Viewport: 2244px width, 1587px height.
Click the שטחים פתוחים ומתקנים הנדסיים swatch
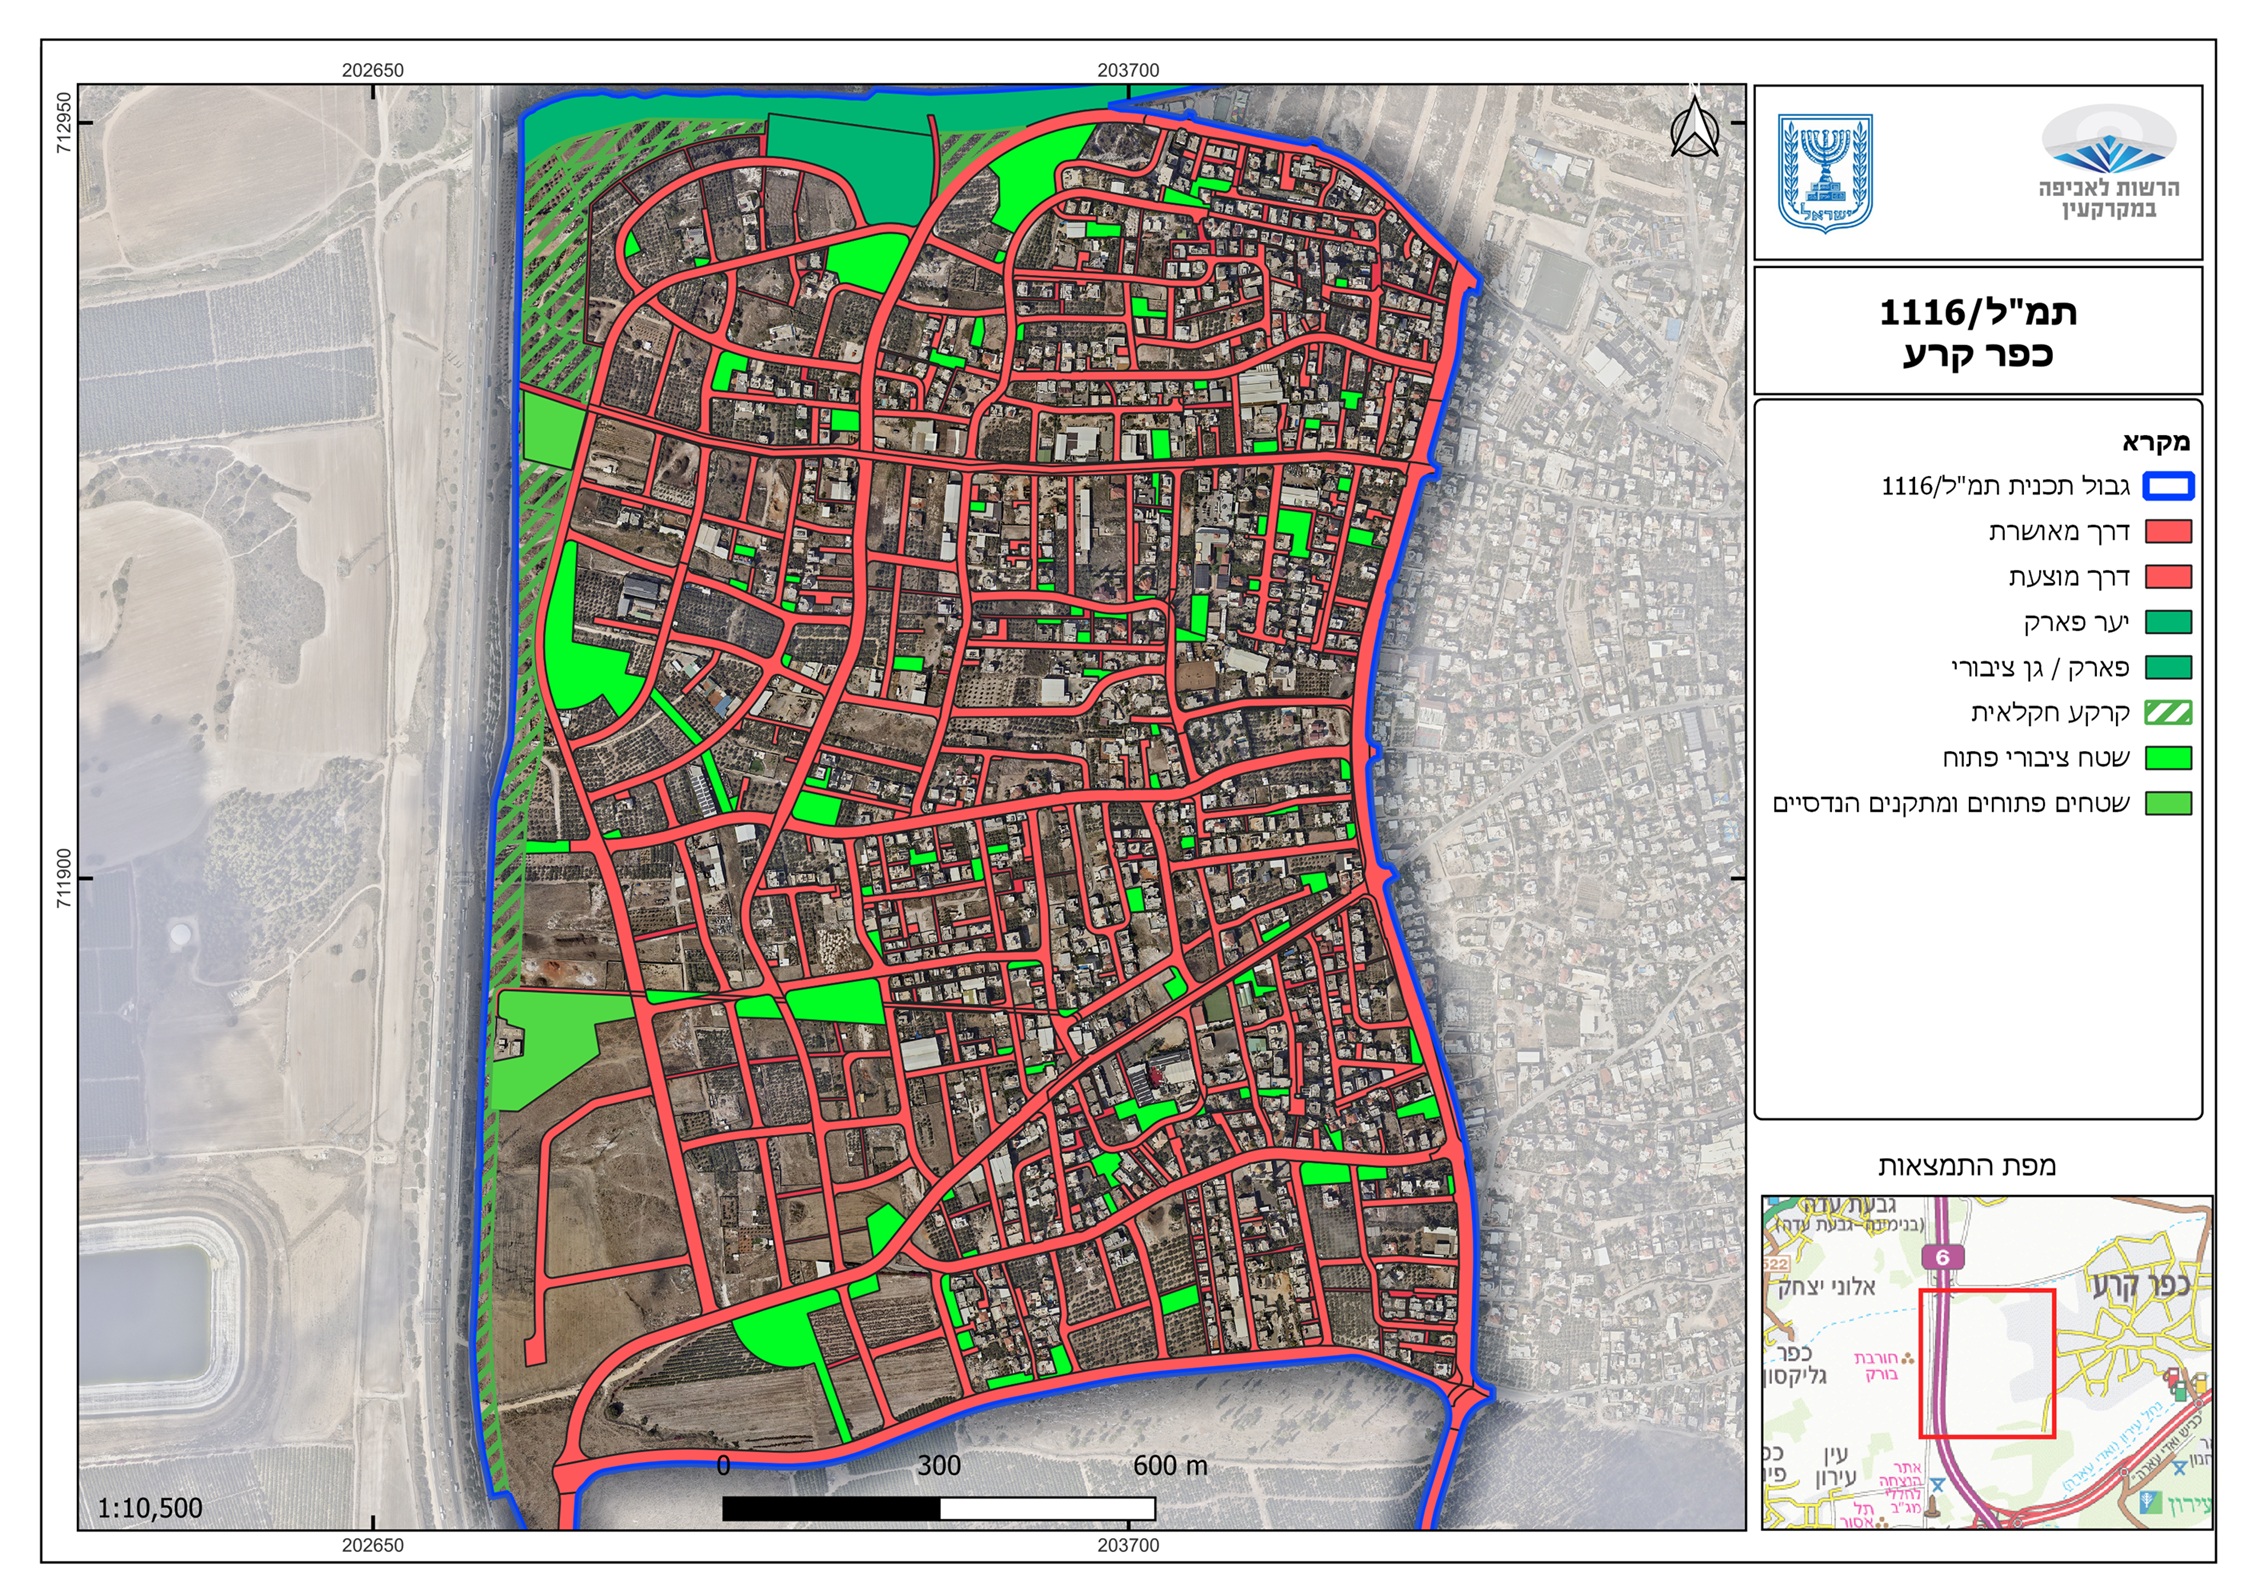pyautogui.click(x=2168, y=804)
